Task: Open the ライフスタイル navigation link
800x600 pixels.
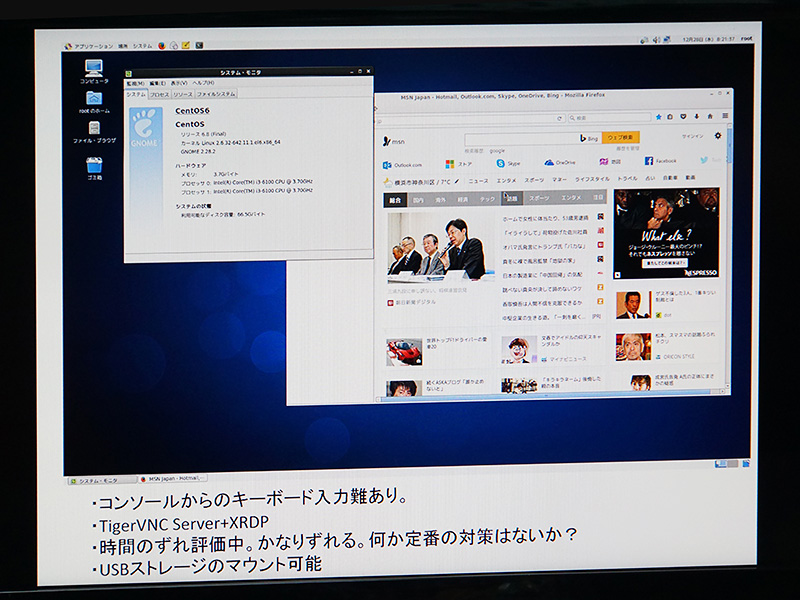Action: (592, 179)
